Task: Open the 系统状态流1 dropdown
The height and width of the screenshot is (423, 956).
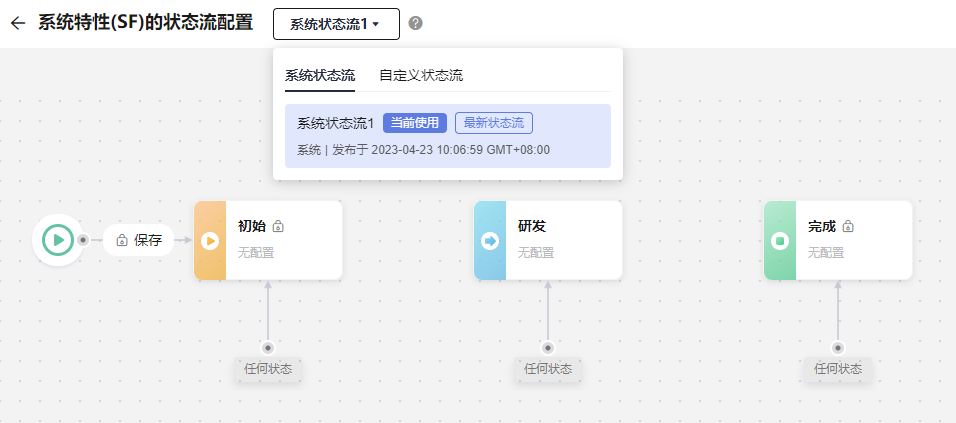Action: (x=336, y=24)
